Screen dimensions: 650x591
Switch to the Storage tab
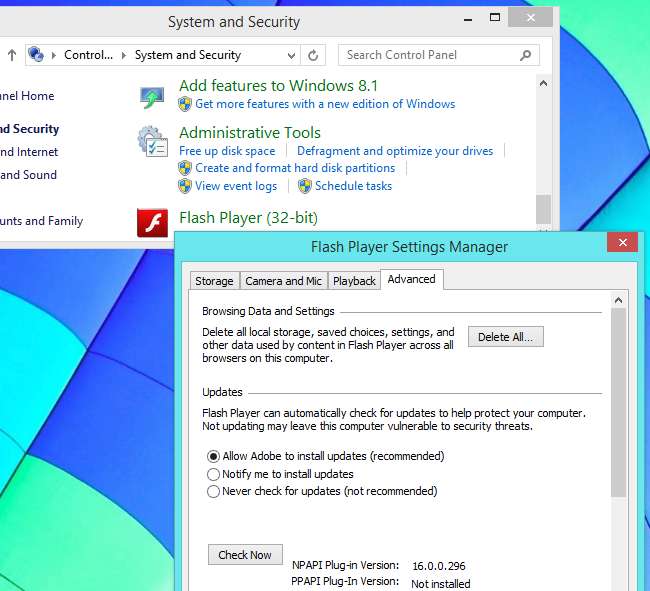coord(214,281)
